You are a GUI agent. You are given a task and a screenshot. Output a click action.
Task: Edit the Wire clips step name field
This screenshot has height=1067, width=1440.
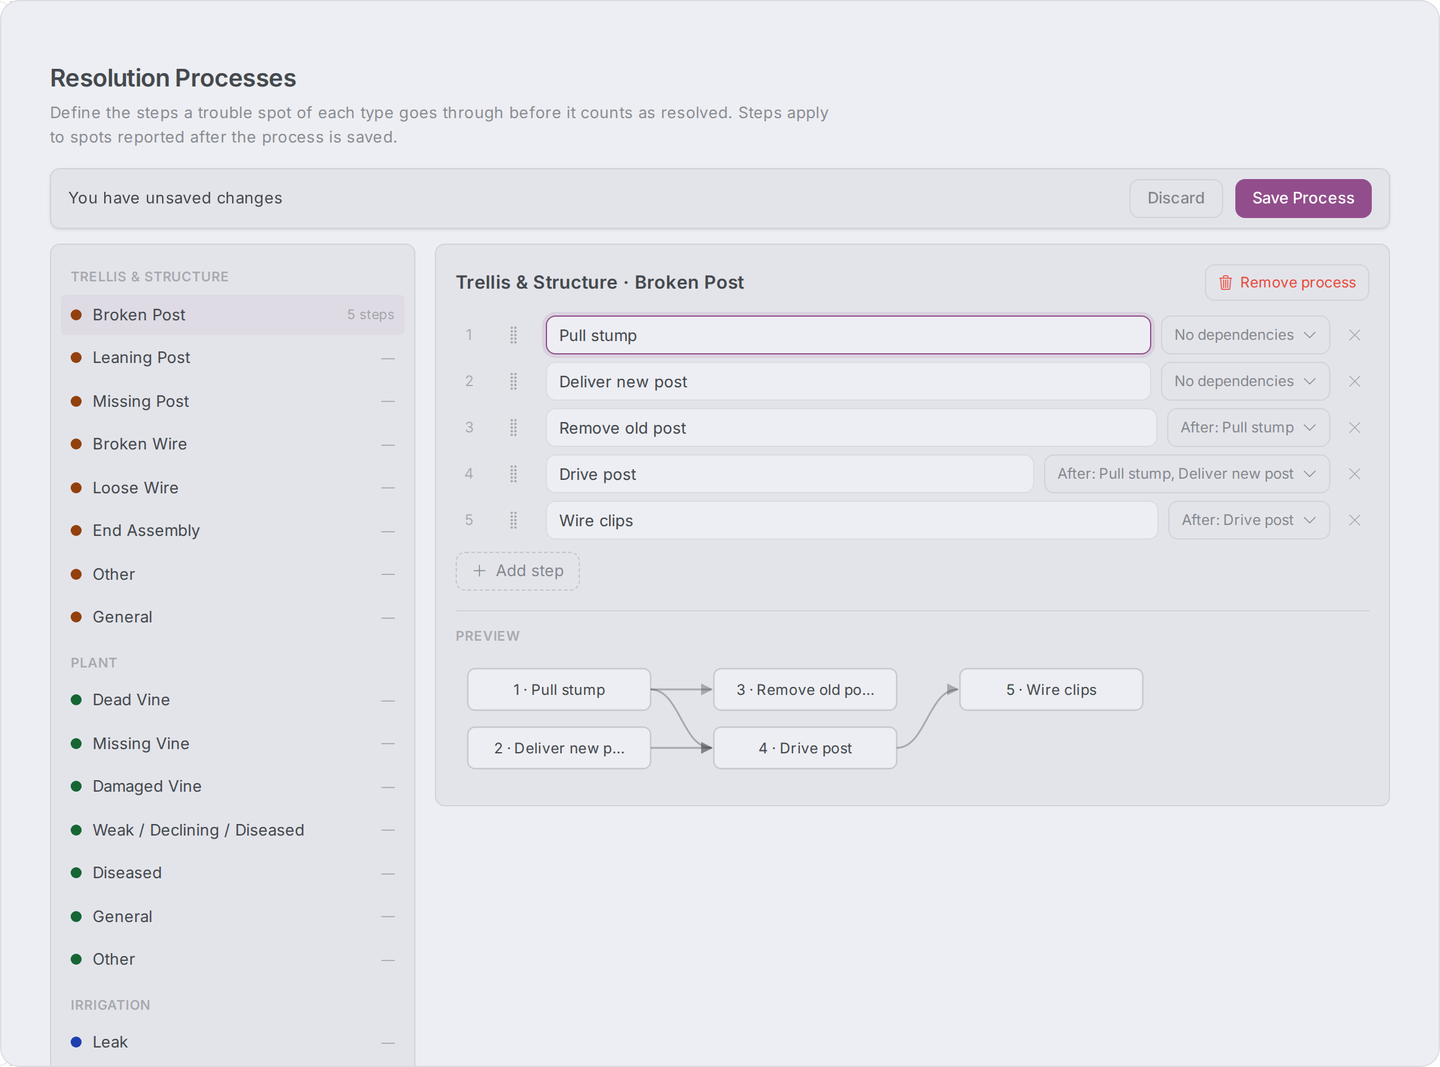pos(852,520)
